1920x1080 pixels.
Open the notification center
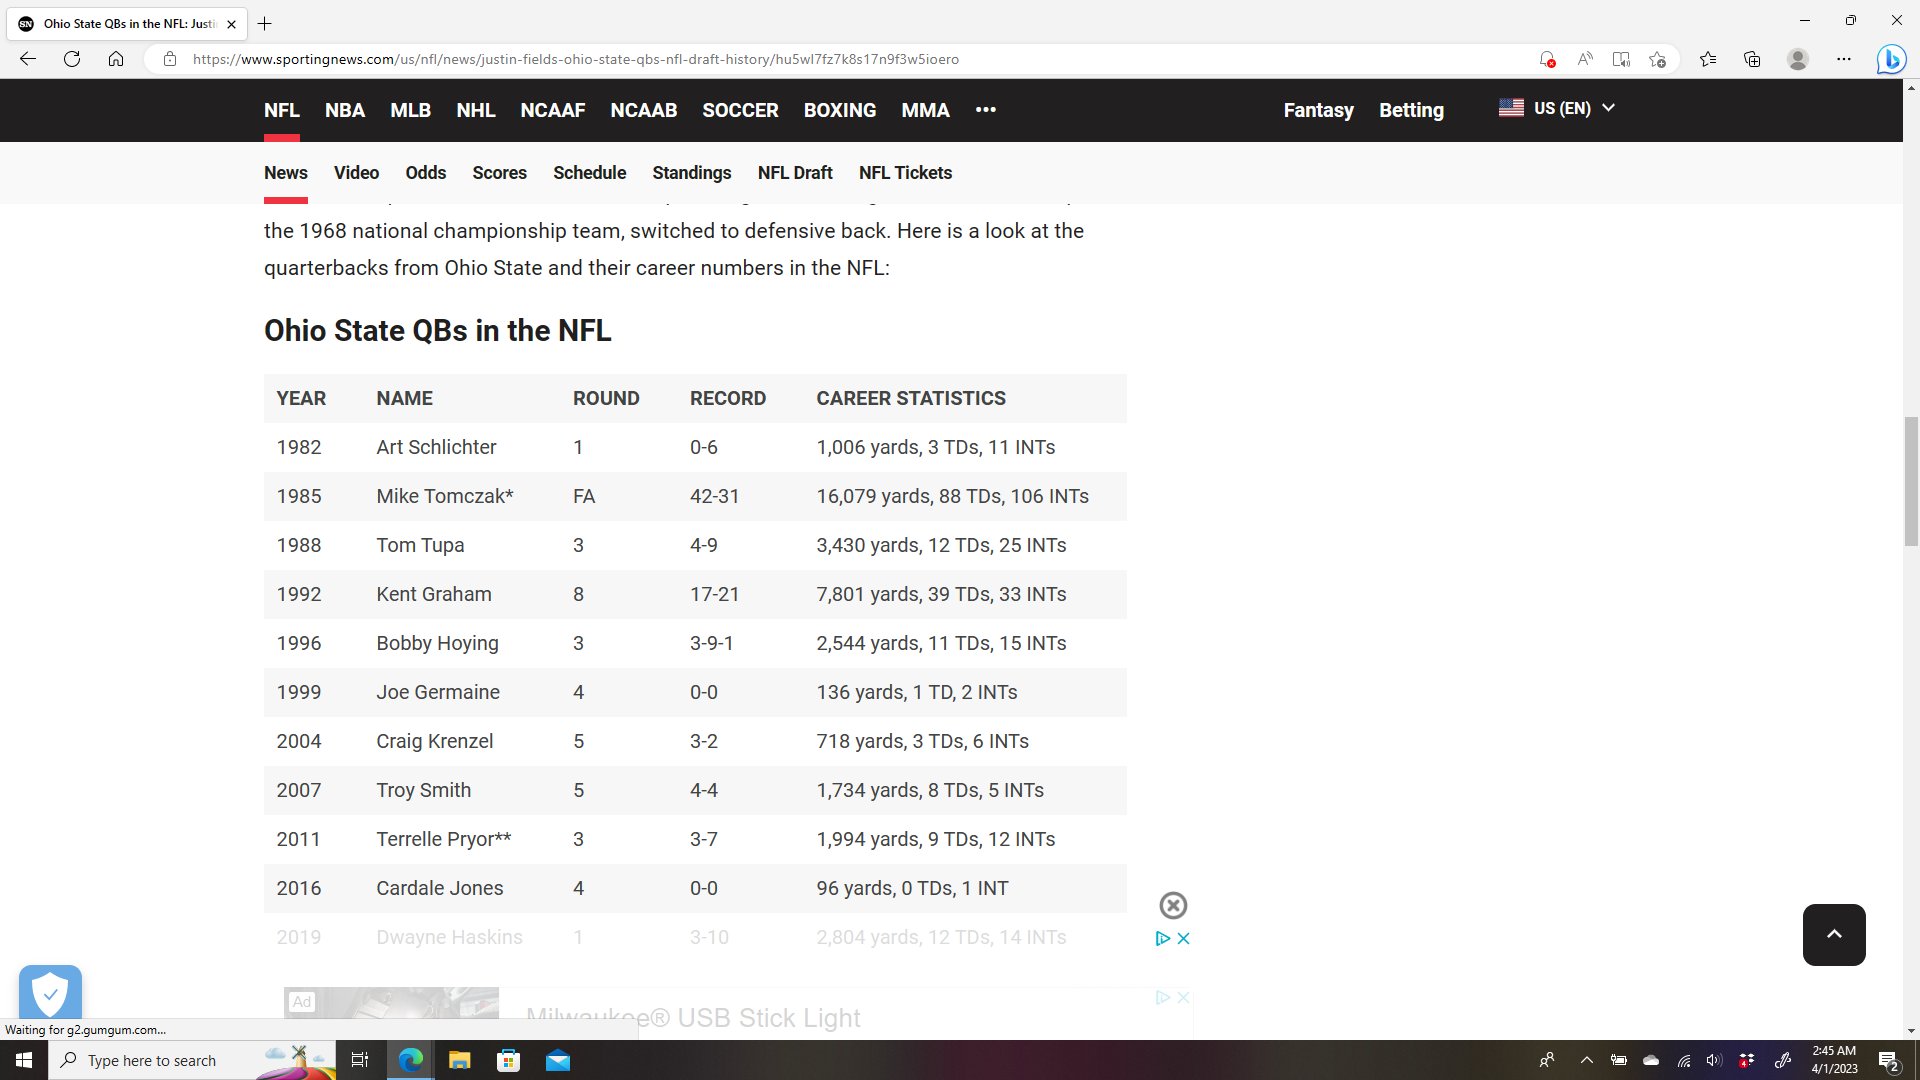[x=1889, y=1060]
